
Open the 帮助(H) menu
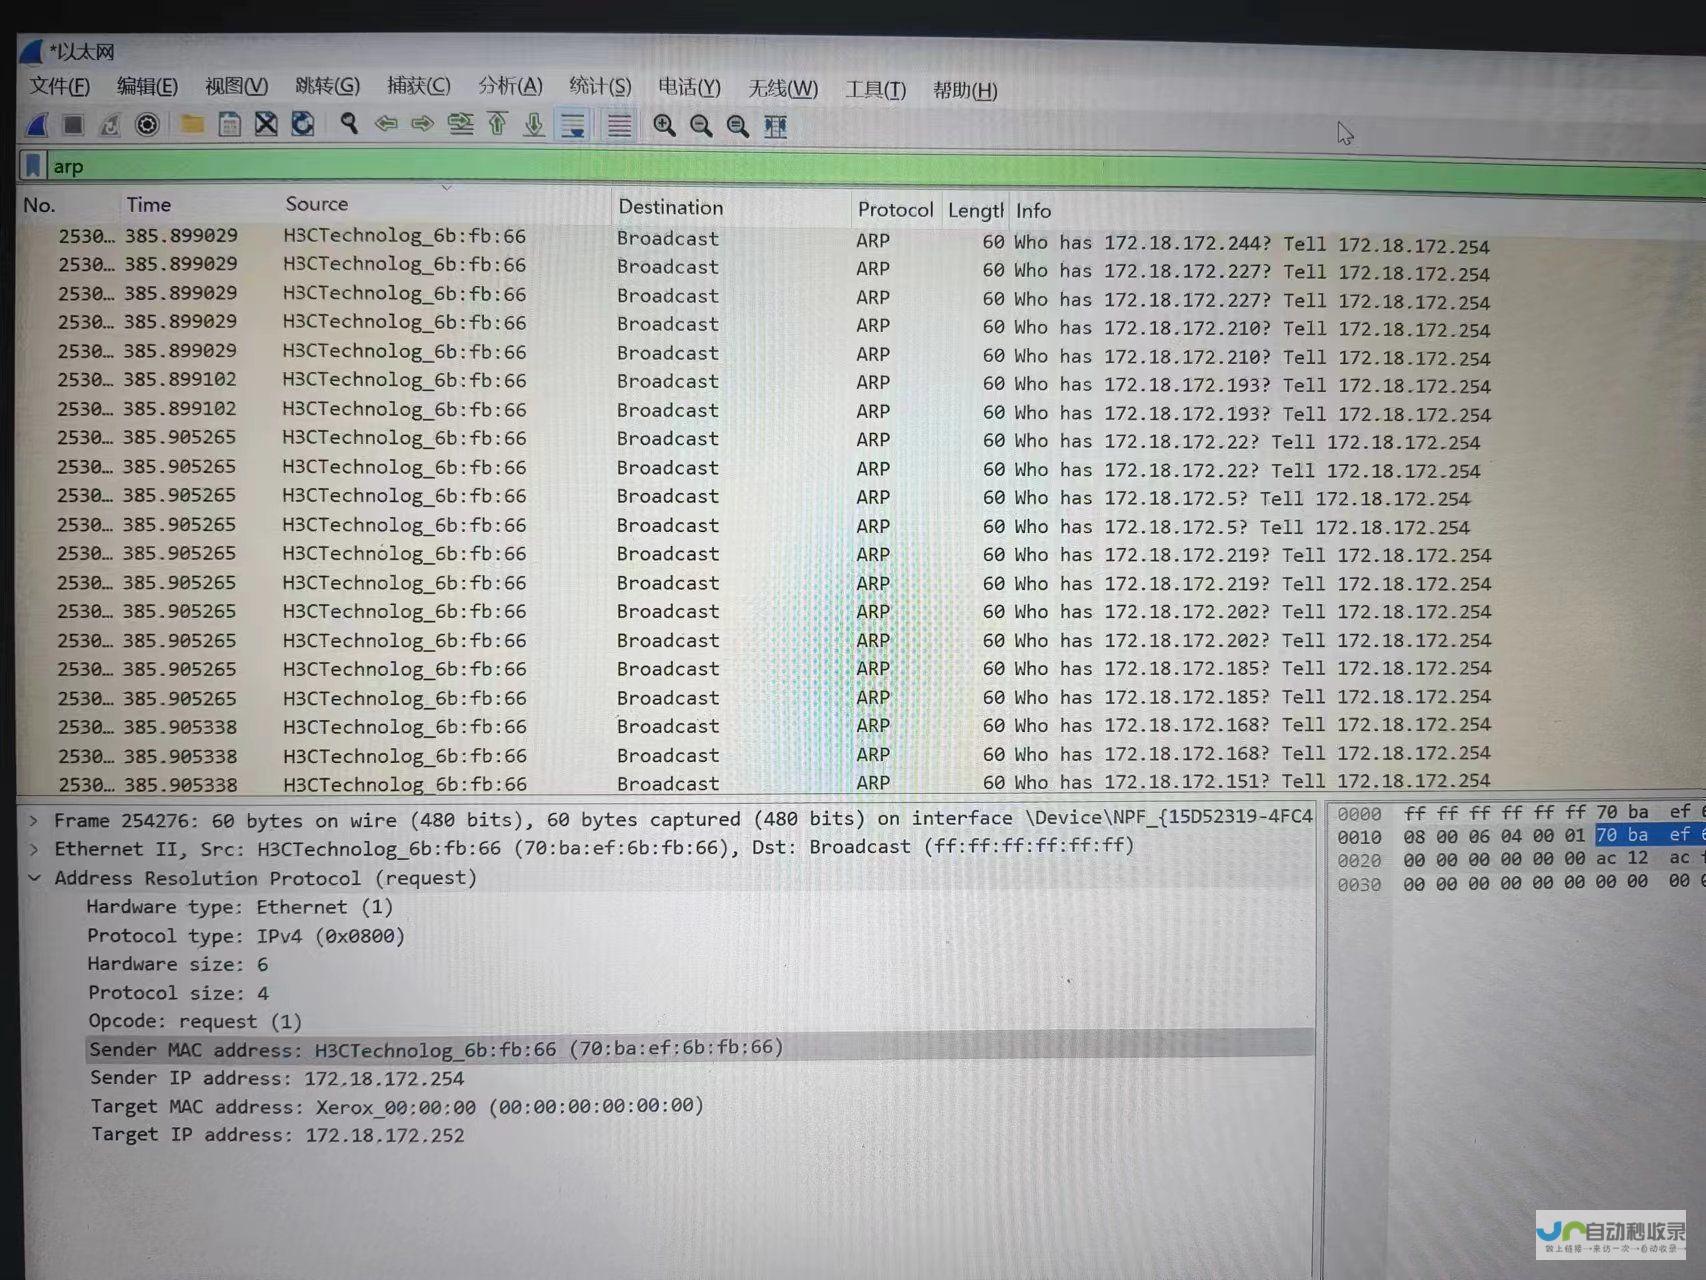[x=965, y=91]
